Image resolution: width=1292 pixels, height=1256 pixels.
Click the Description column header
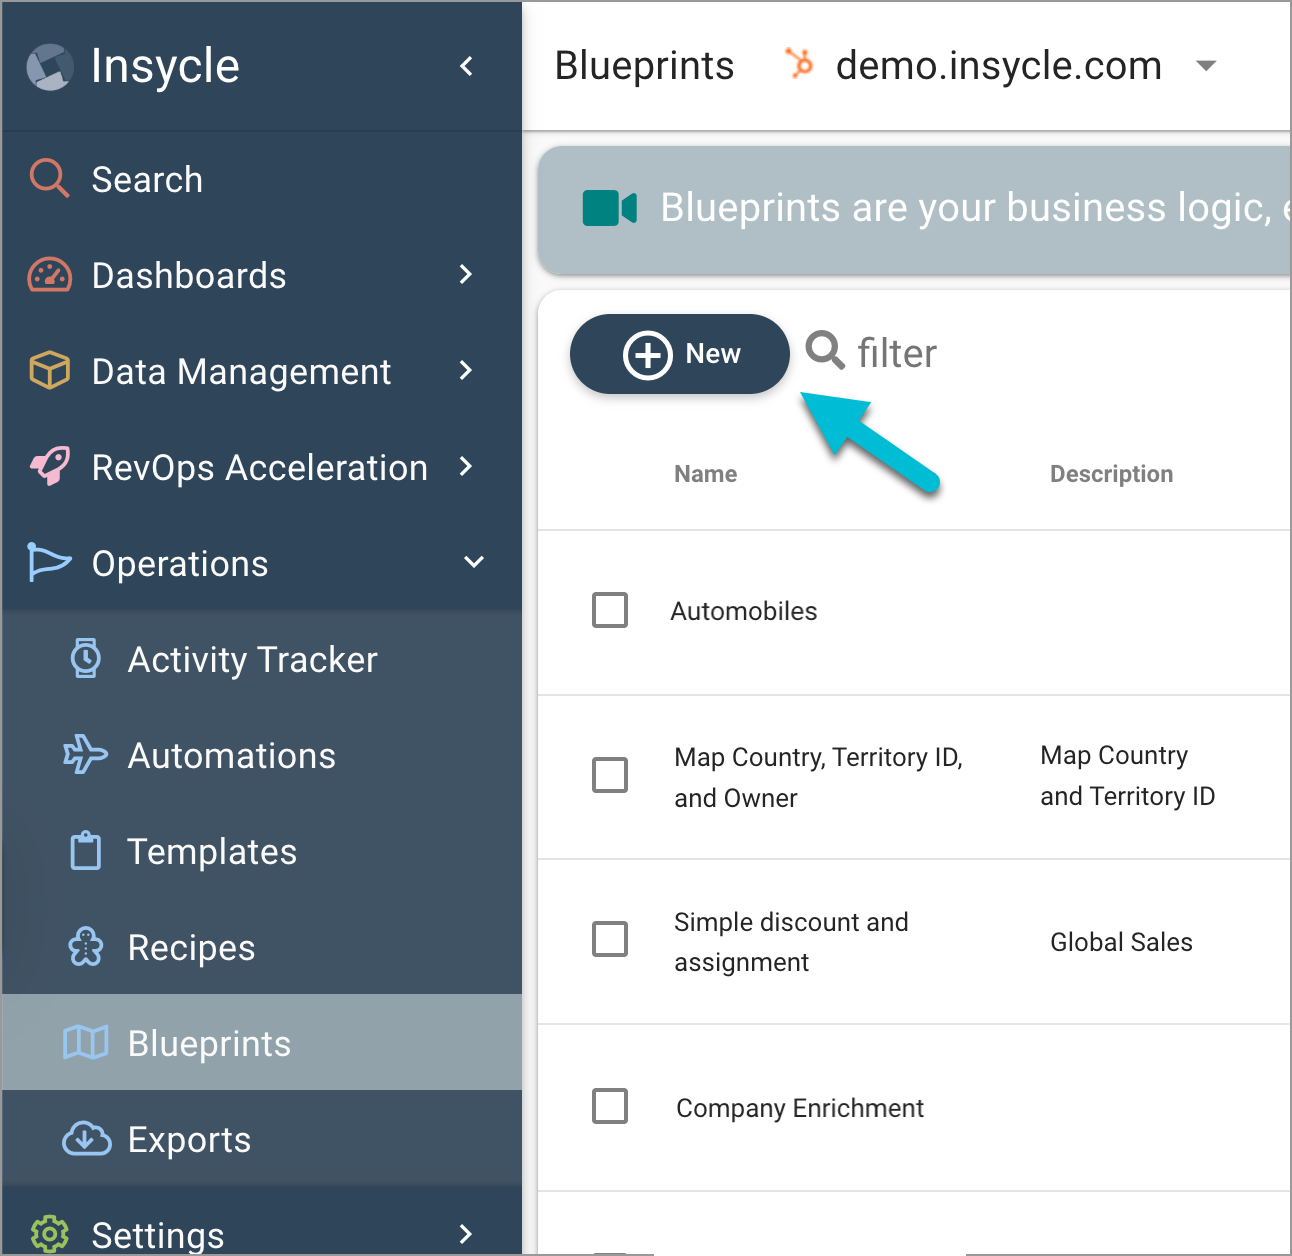pos(1112,474)
